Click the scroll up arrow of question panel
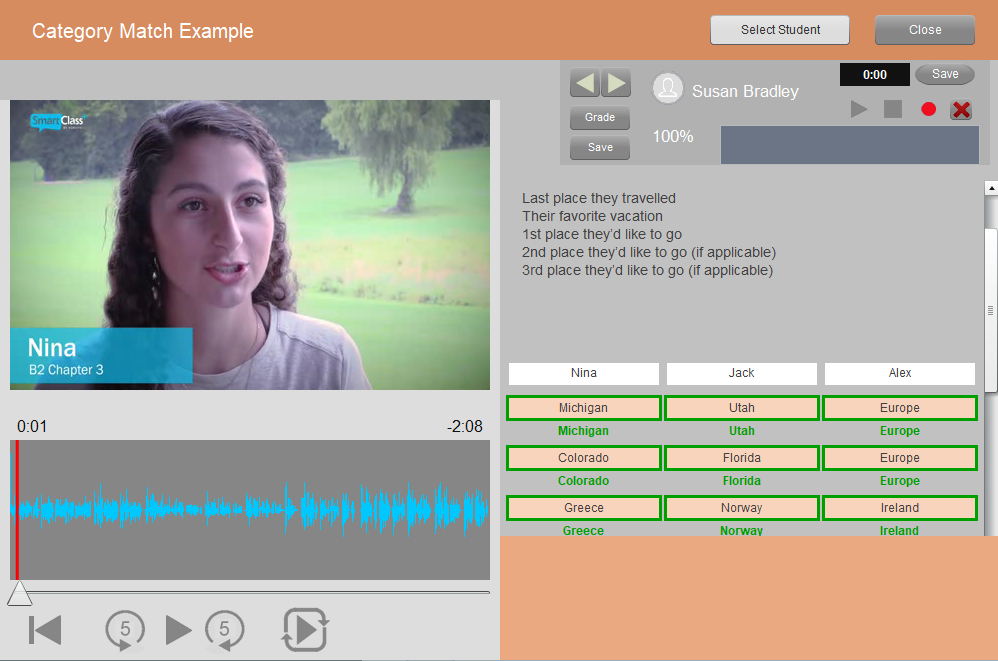This screenshot has width=998, height=661. pos(991,188)
